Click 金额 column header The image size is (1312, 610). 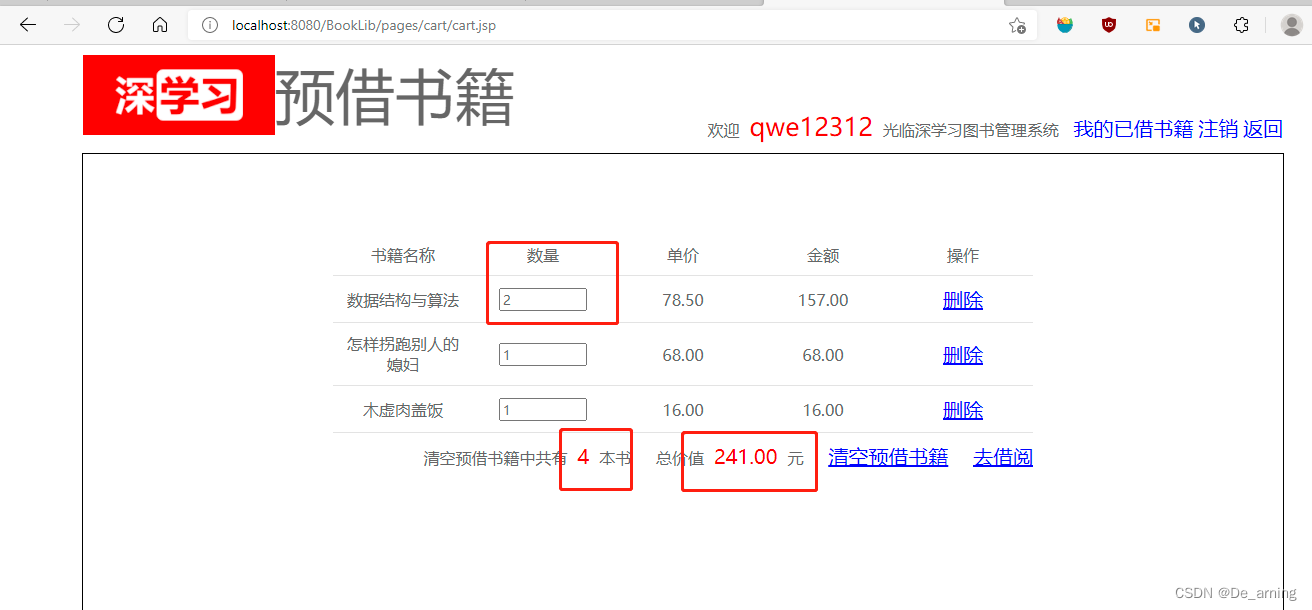point(823,256)
